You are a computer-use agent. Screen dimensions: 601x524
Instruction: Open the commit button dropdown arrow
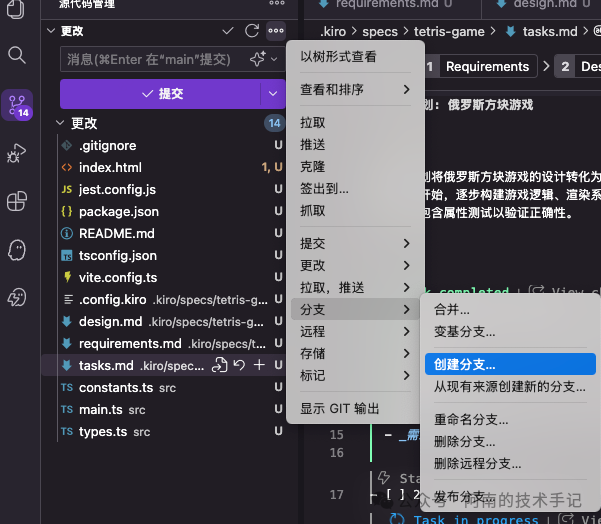(273, 94)
